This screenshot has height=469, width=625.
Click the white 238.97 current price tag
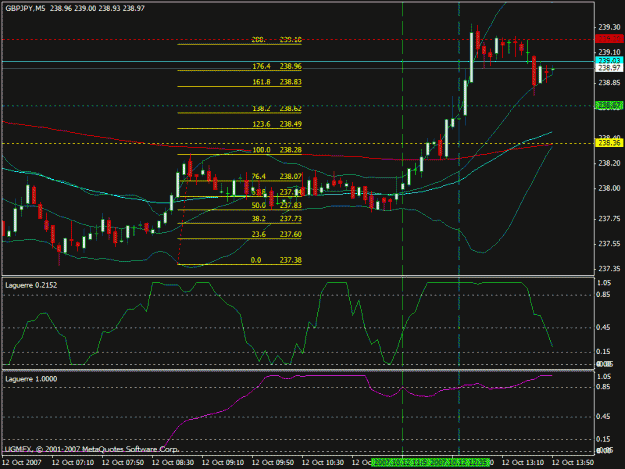[x=609, y=68]
